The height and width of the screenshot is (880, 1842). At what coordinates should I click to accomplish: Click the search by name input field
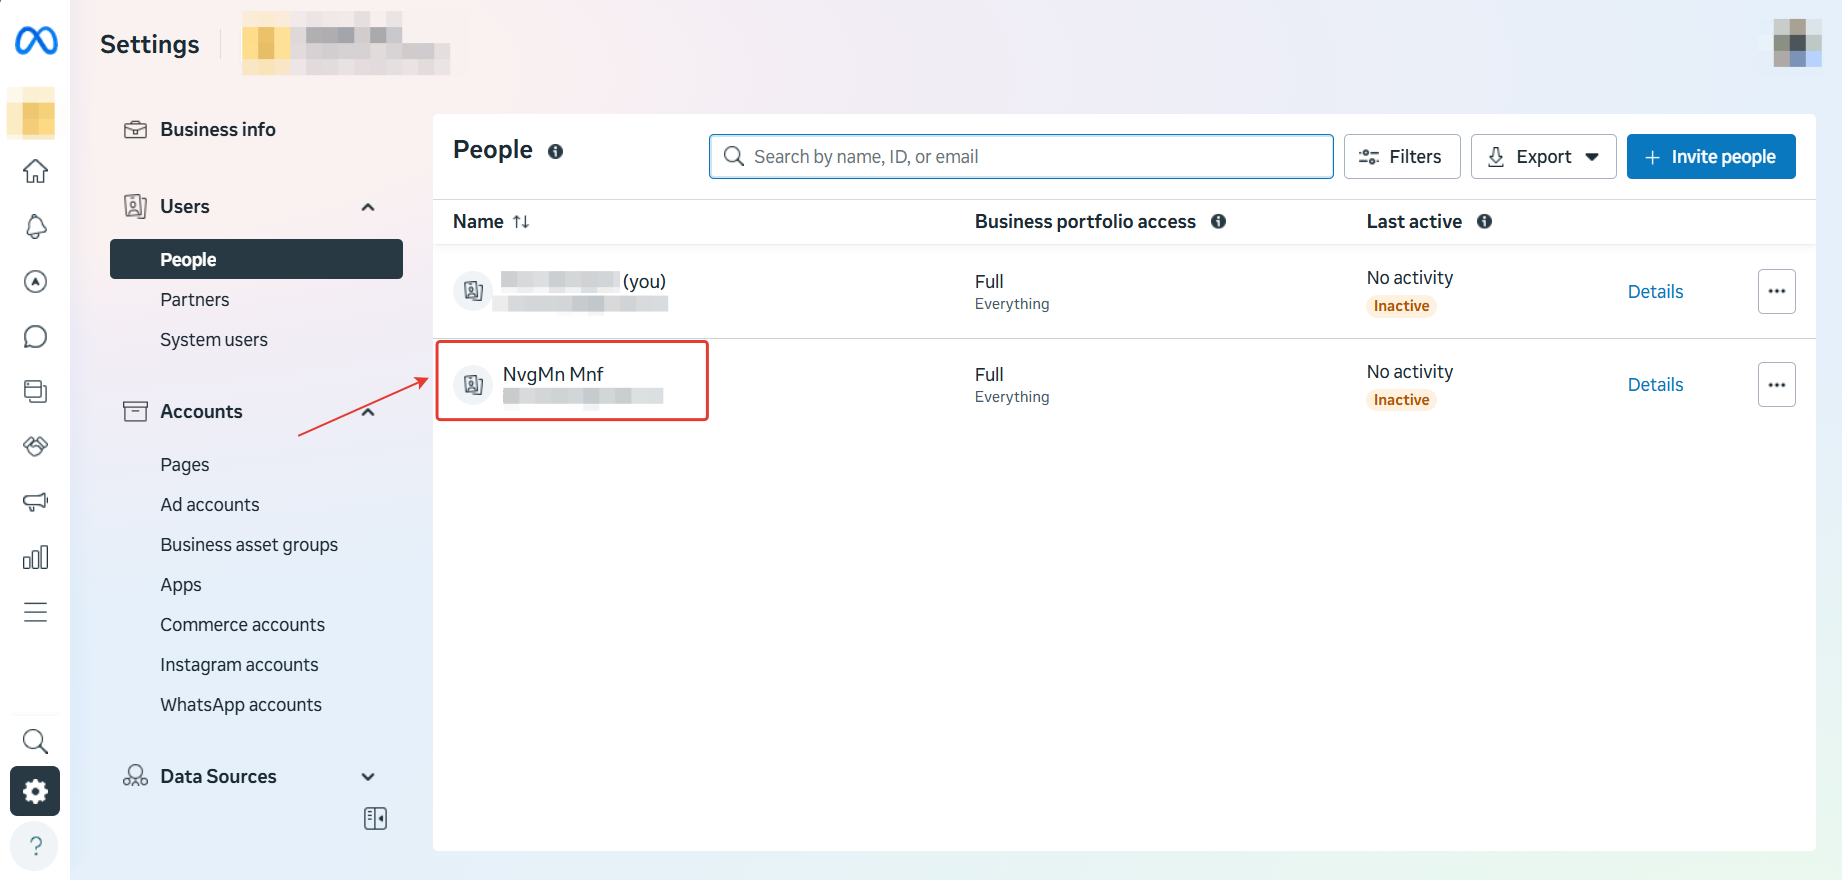pos(1030,157)
